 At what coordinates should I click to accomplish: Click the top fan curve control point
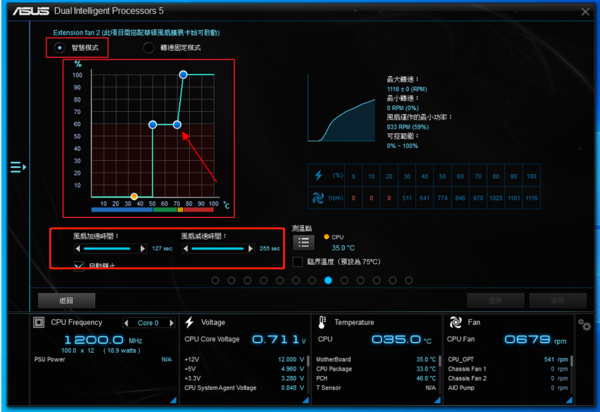click(x=183, y=75)
